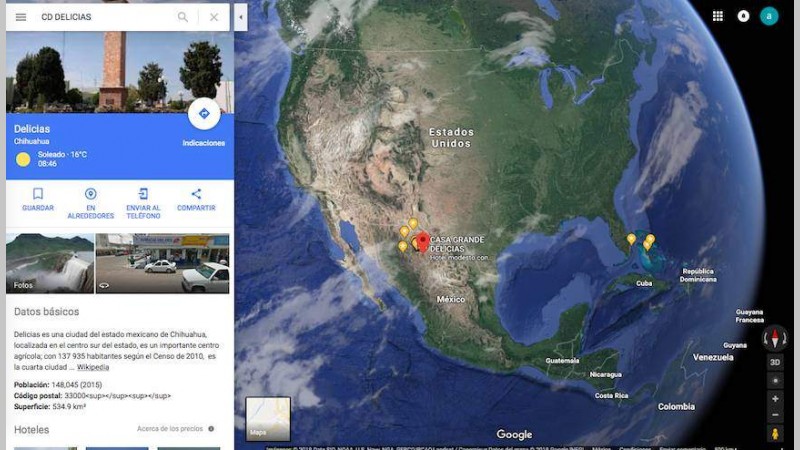Collapse the side panel arrow

[241, 17]
